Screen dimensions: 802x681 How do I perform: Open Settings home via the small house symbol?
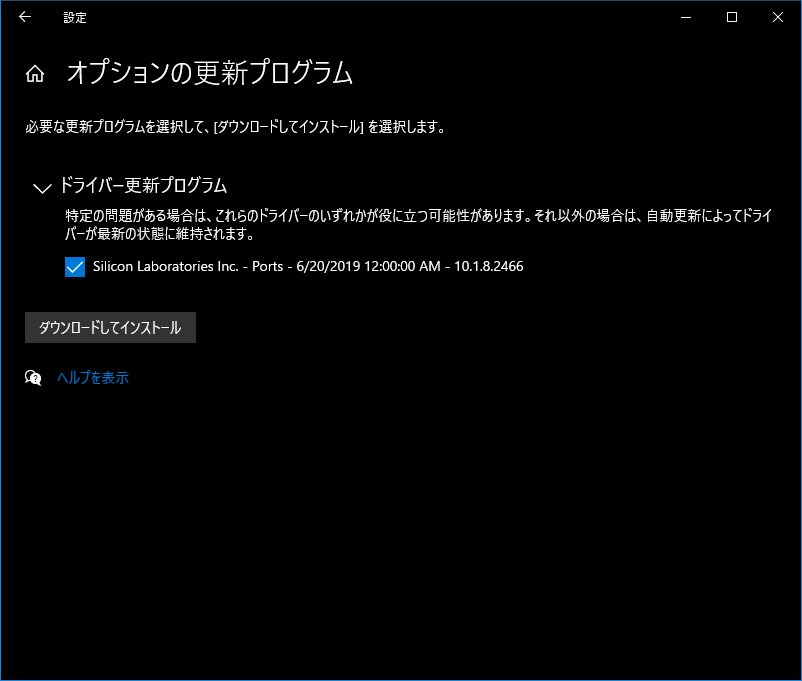pos(35,72)
